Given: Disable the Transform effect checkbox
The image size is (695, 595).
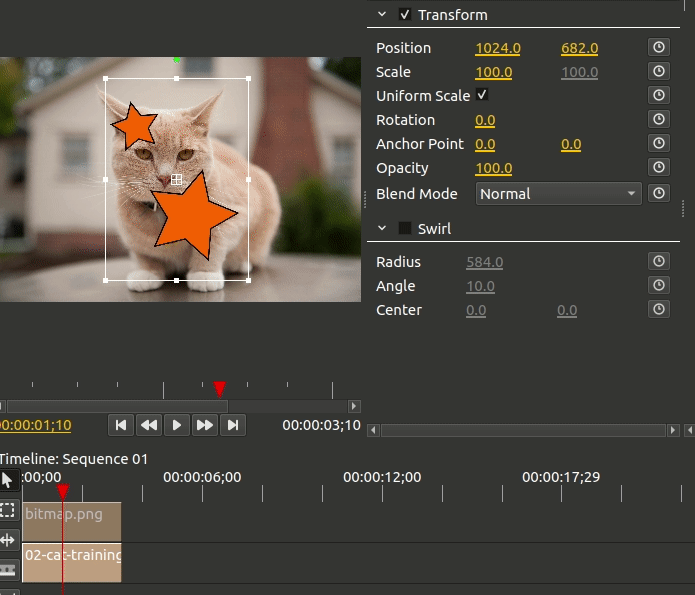Looking at the screenshot, I should tap(405, 15).
